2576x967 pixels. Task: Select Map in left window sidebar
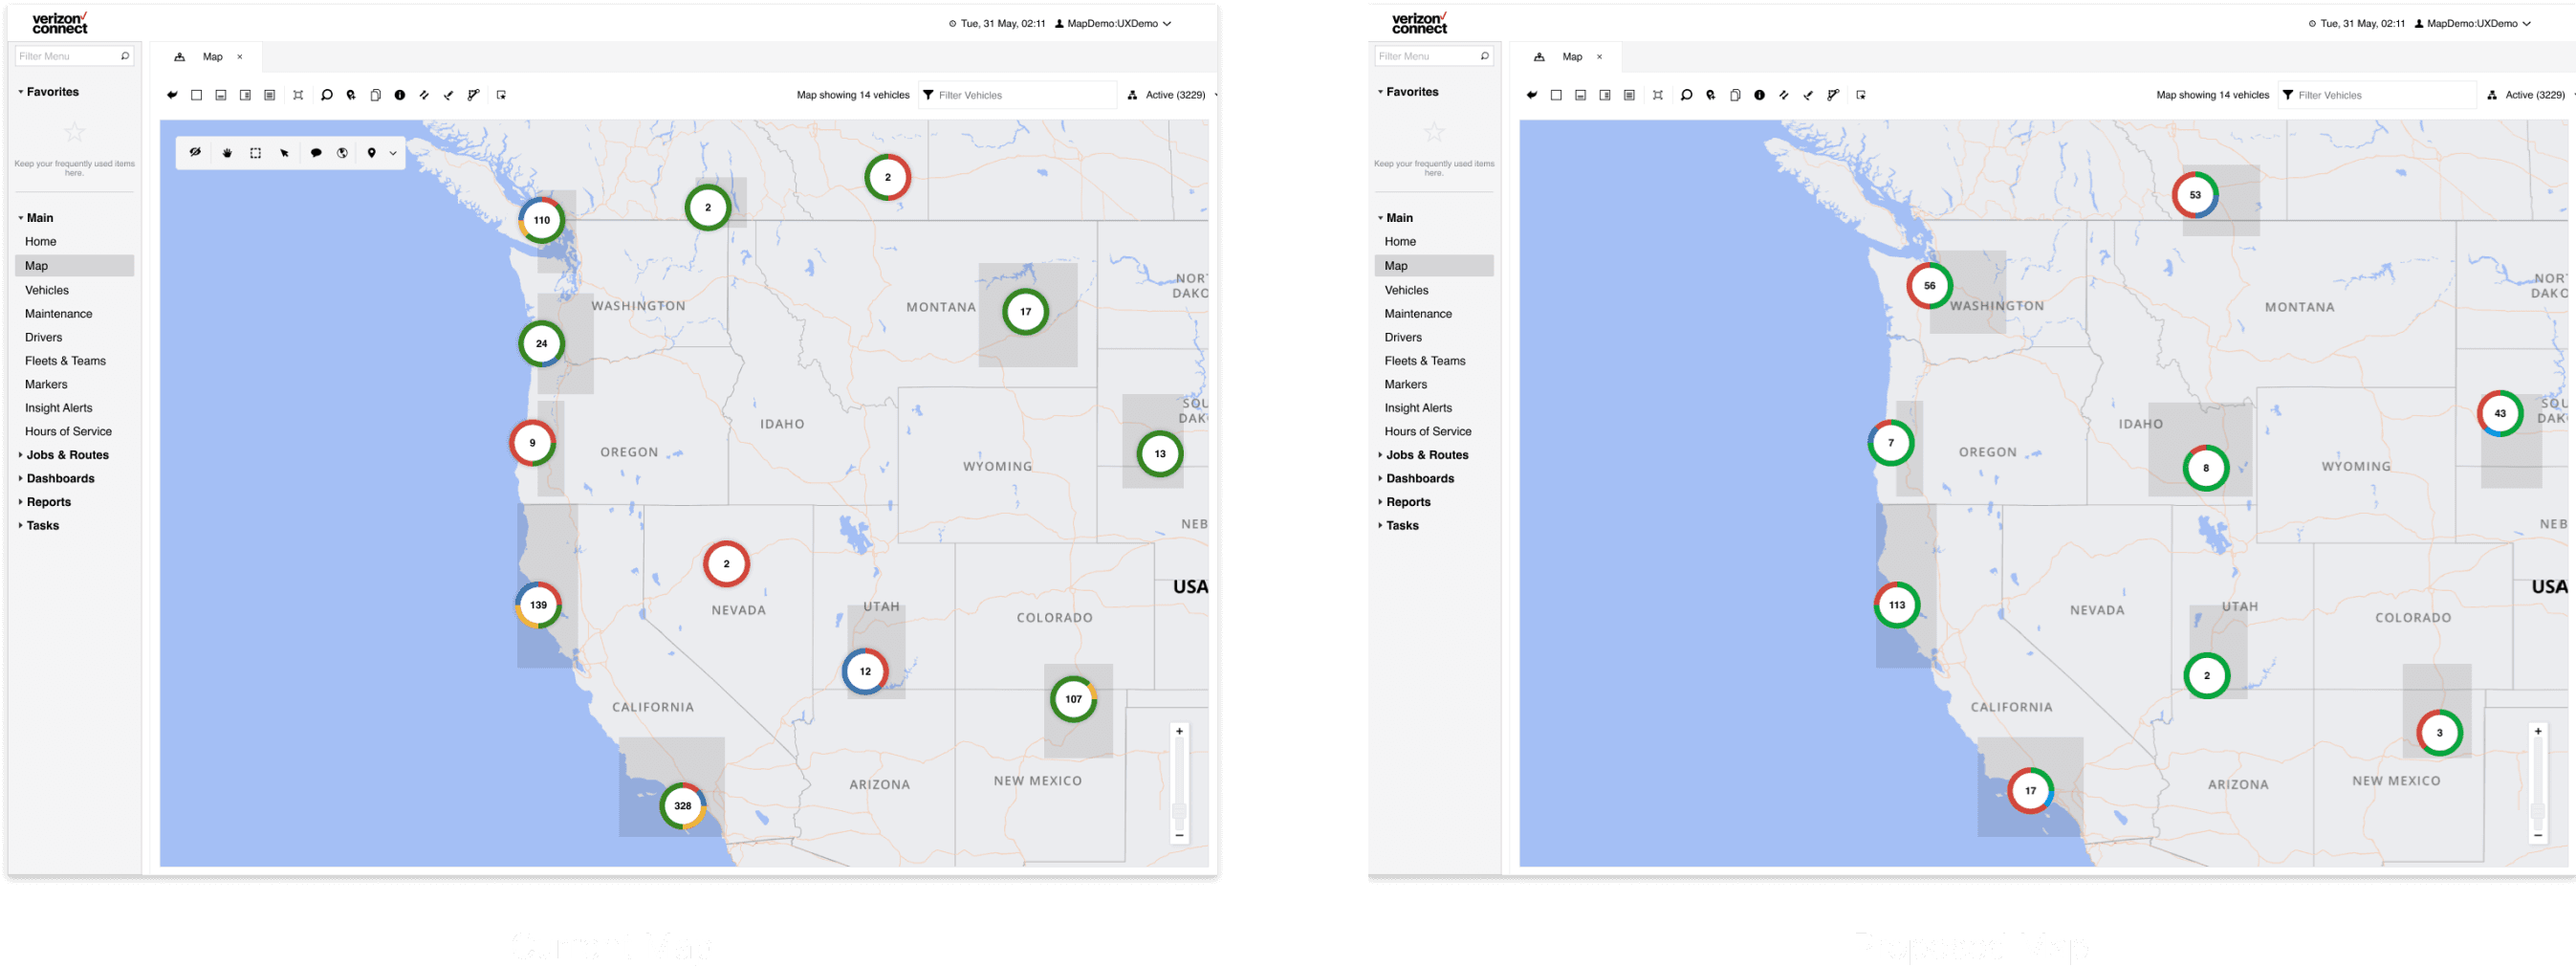[x=75, y=265]
